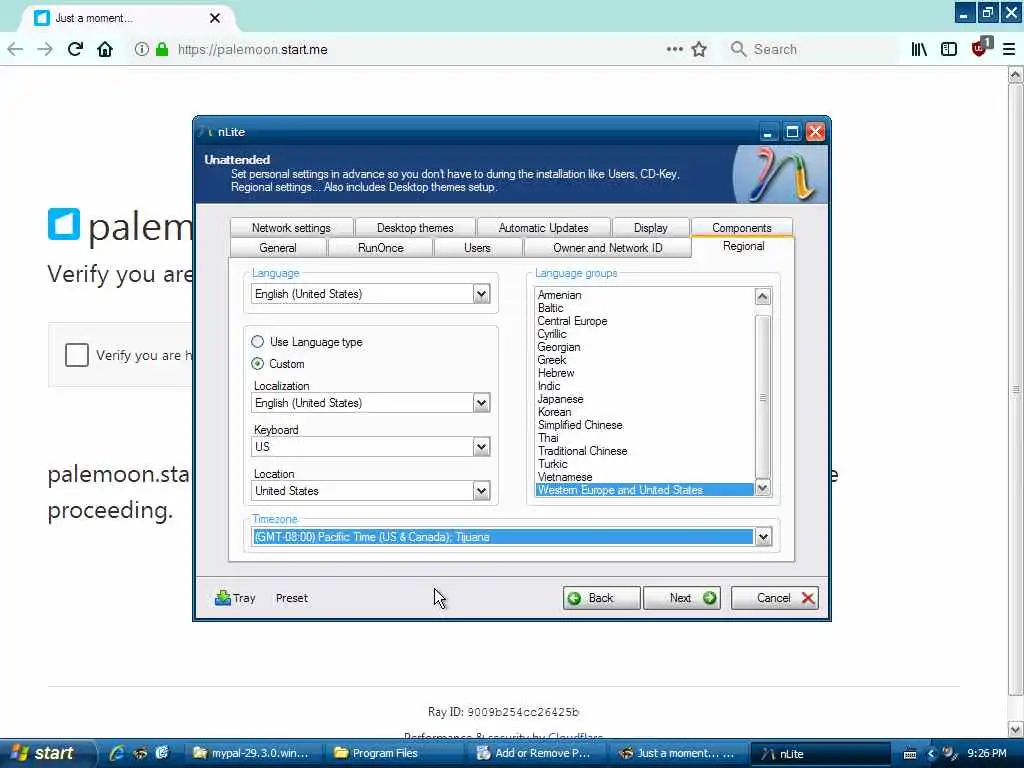Viewport: 1024px width, 768px height.
Task: Bookmark this page with star icon
Action: pos(699,49)
